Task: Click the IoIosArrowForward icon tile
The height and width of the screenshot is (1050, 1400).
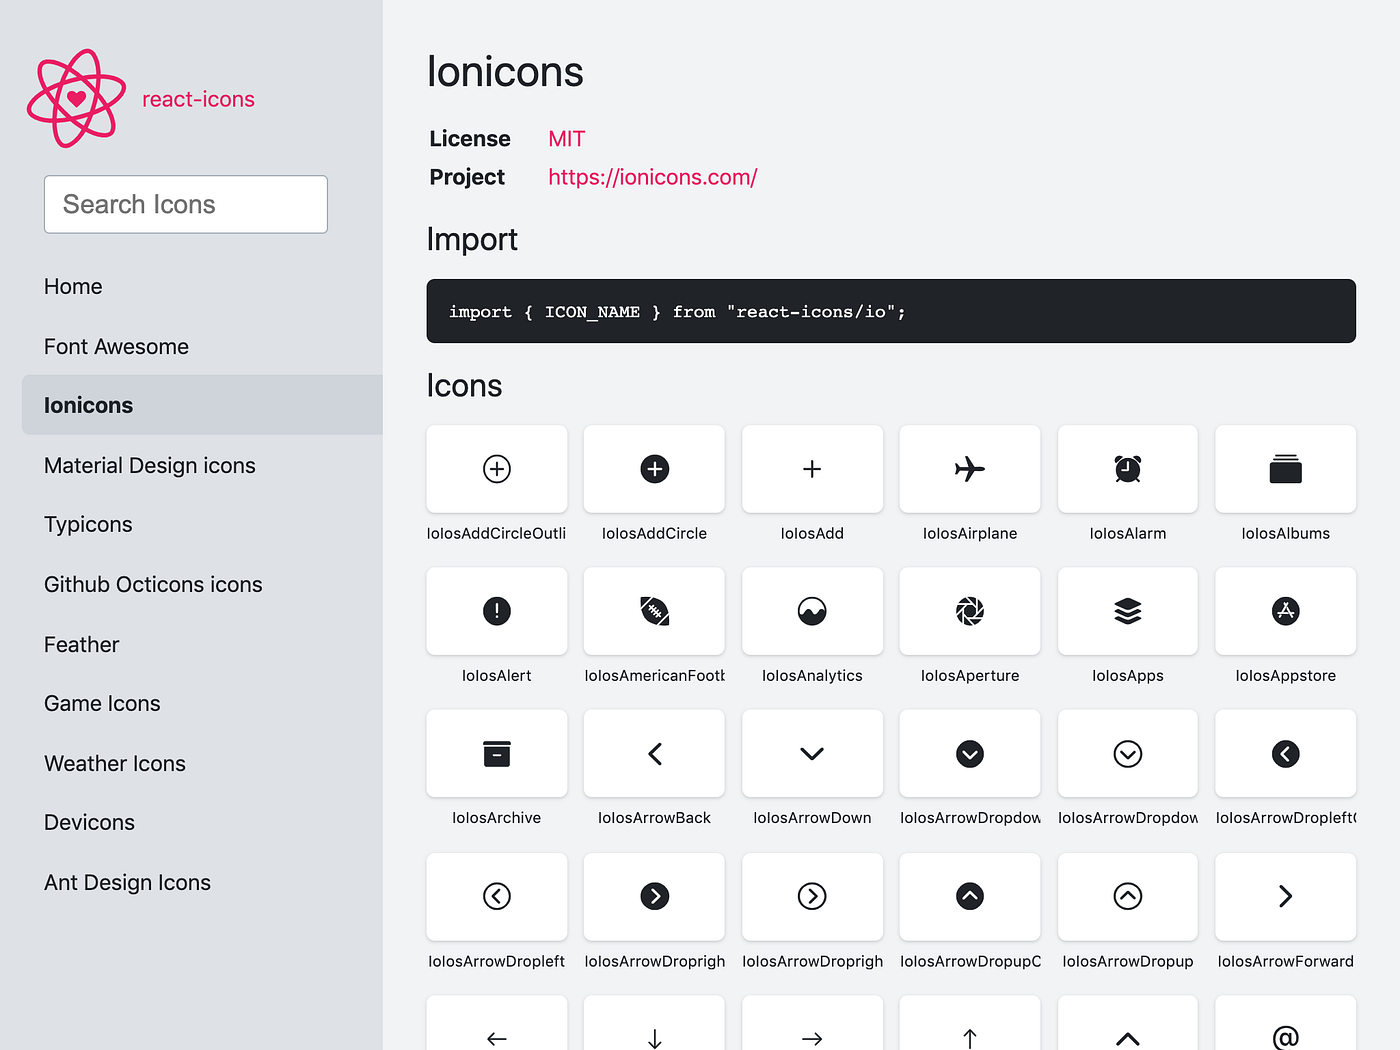Action: click(1285, 897)
